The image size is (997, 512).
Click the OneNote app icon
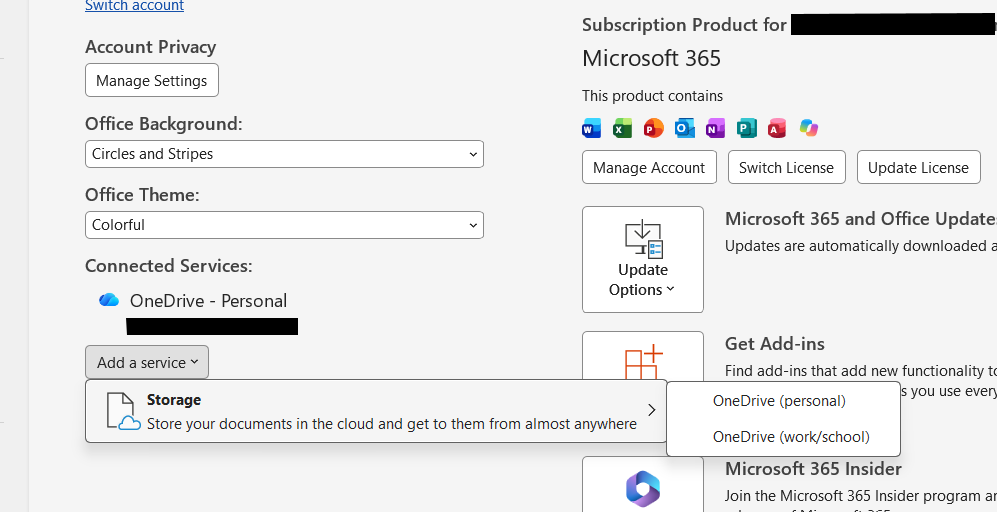tap(715, 128)
